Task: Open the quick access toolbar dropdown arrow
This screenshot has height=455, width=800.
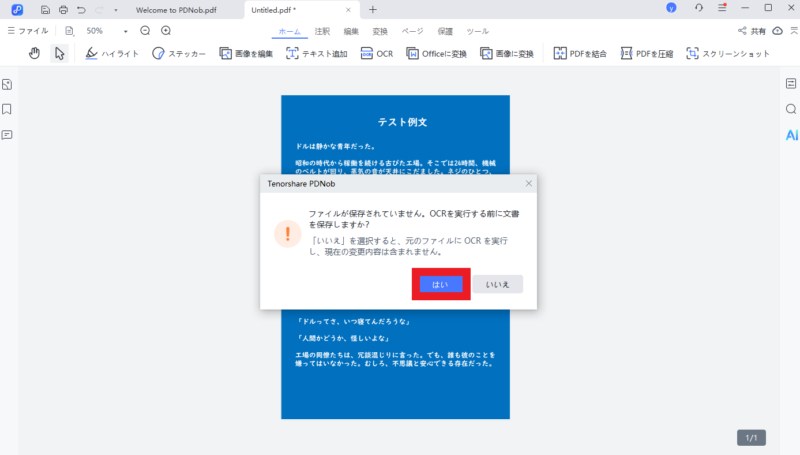Action: coord(116,9)
